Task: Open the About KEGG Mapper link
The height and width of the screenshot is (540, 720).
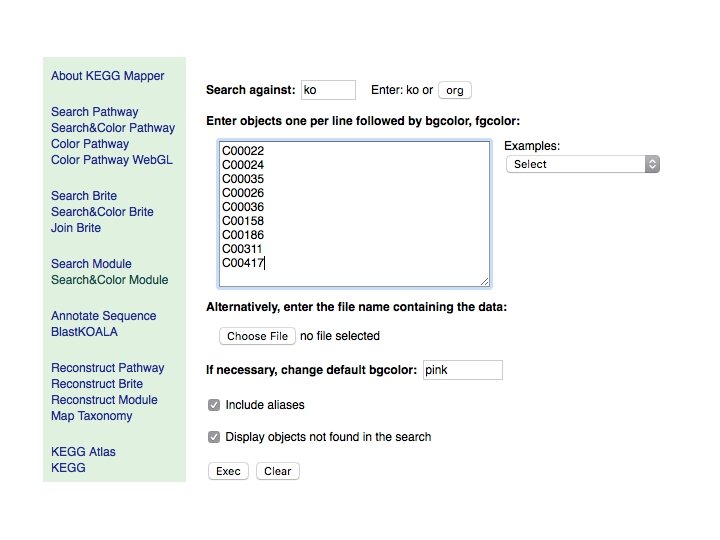Action: tap(108, 76)
